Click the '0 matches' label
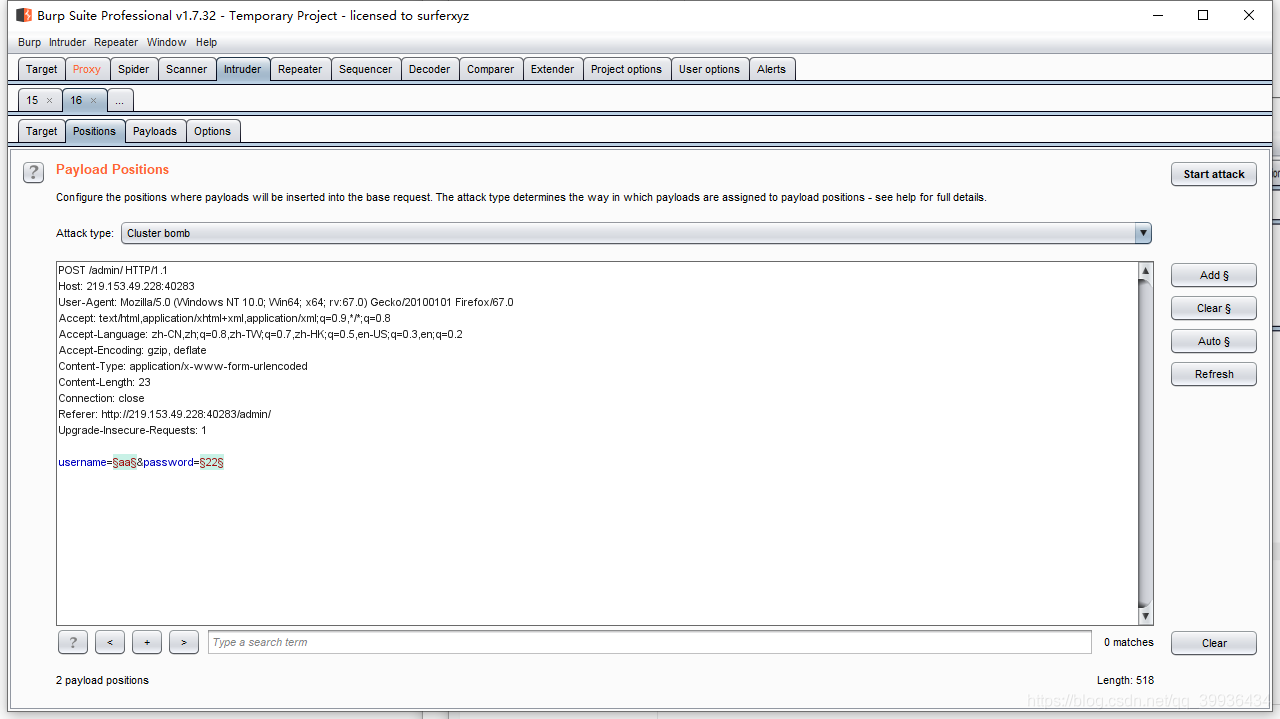Screen dimensions: 1280x719 tap(1129, 642)
